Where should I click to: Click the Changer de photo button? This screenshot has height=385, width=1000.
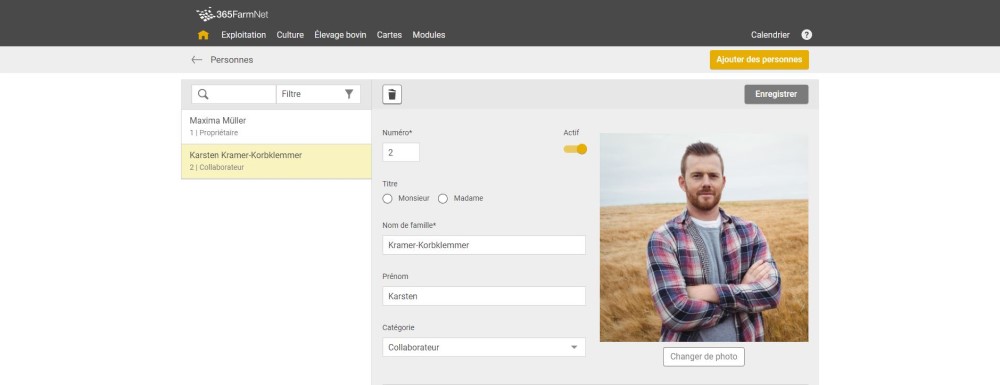(x=703, y=357)
